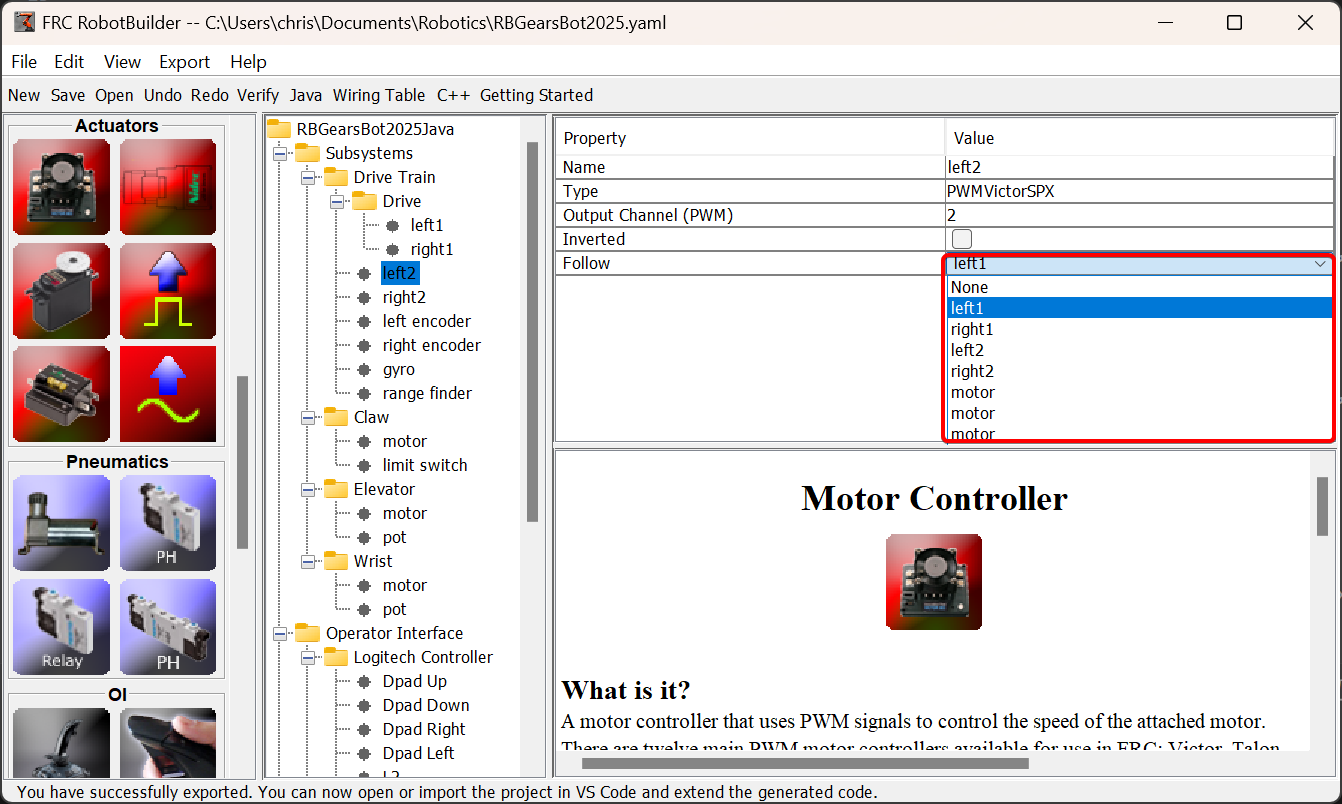The width and height of the screenshot is (1342, 804).
Task: Click the Digital Output square-wave icon
Action: [x=168, y=291]
